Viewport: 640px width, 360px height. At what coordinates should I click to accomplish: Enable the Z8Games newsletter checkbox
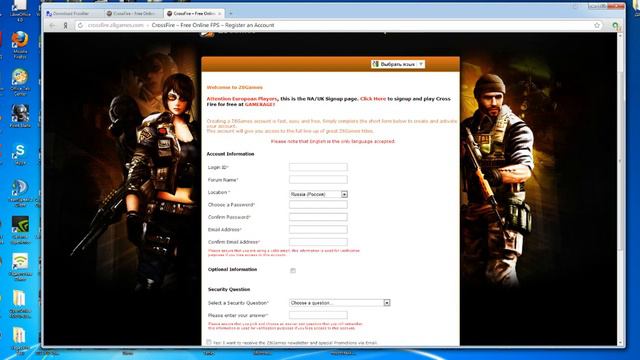(x=209, y=342)
